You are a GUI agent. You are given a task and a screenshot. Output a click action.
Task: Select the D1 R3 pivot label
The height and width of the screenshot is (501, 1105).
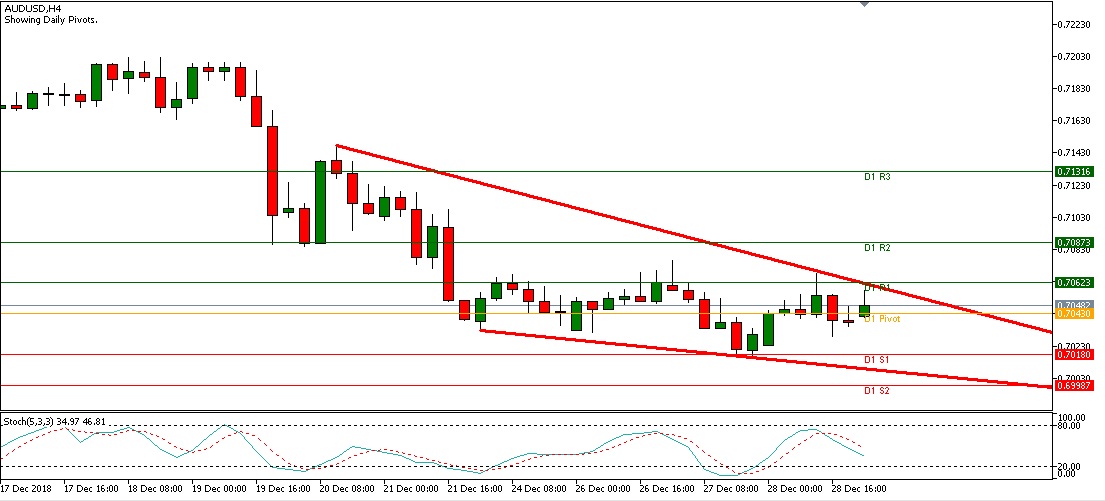[x=877, y=177]
